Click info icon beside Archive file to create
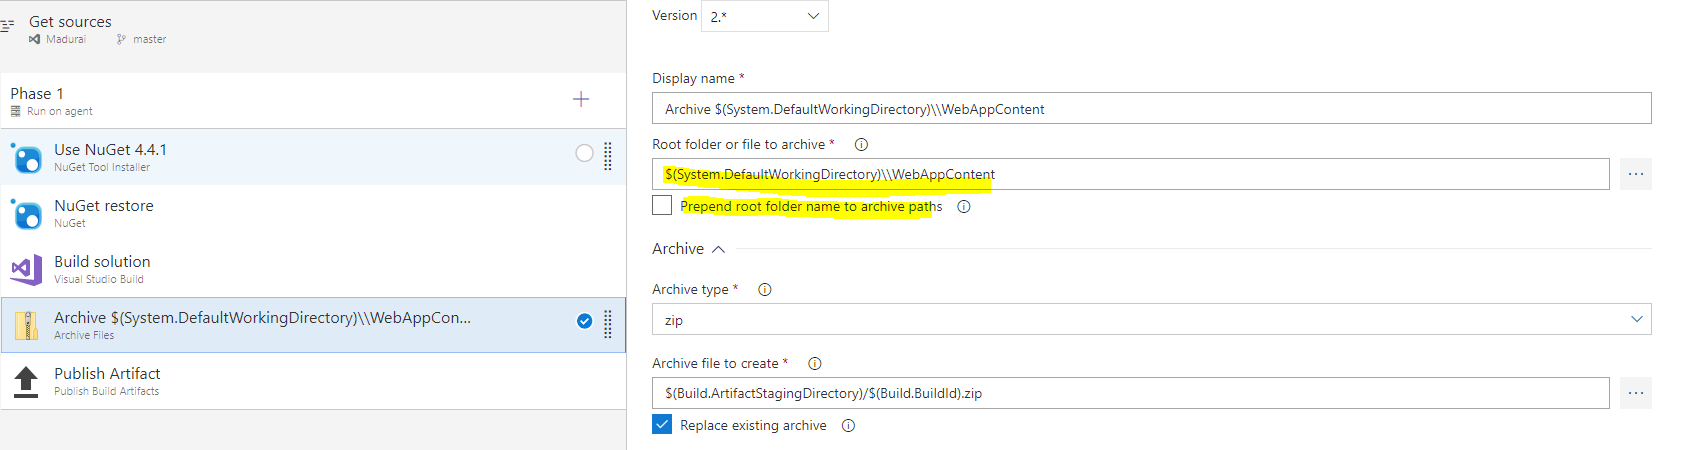The width and height of the screenshot is (1695, 450). 815,364
